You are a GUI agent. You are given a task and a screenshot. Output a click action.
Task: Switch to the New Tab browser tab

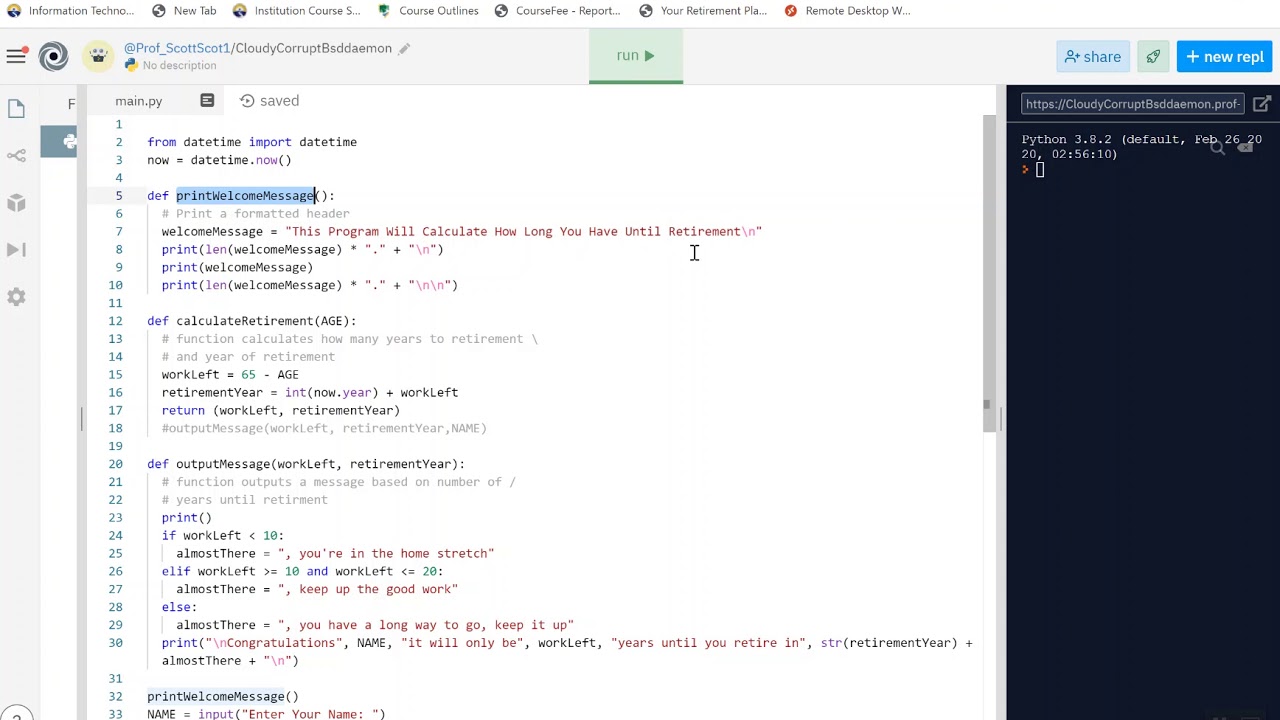(184, 10)
